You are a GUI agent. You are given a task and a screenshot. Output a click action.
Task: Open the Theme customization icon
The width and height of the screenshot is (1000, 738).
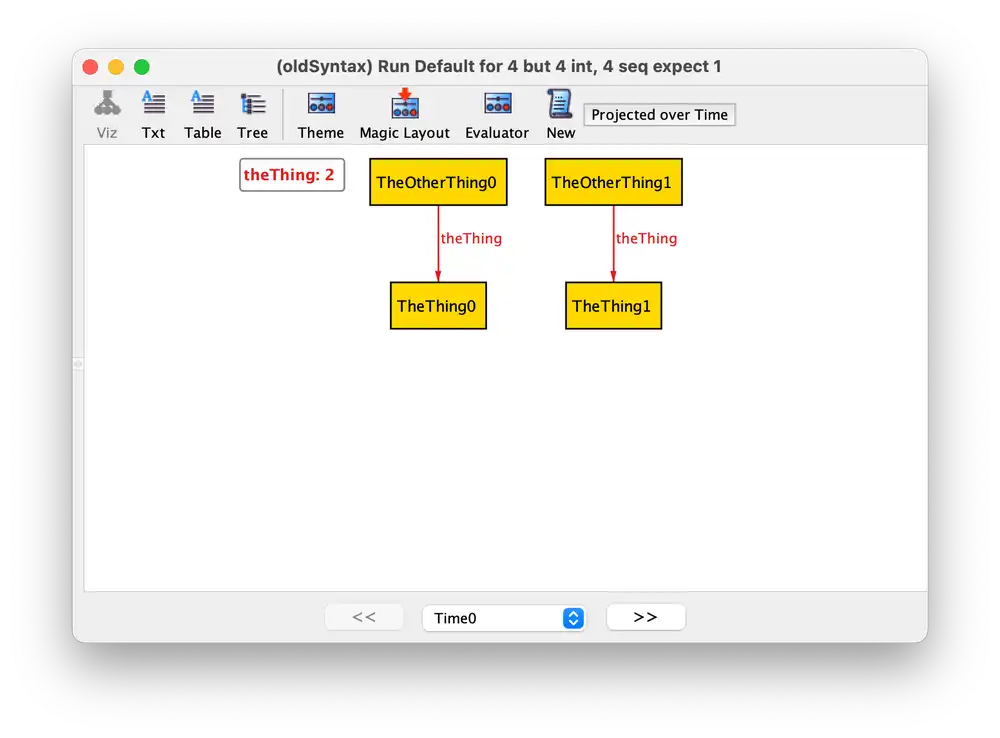click(x=320, y=113)
